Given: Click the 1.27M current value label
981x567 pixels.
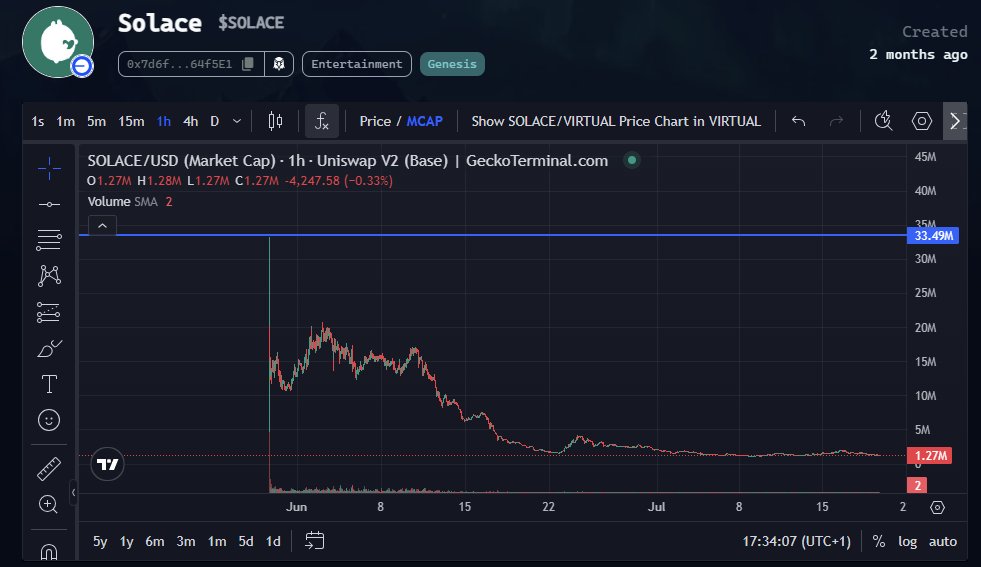Looking at the screenshot, I should click(930, 456).
